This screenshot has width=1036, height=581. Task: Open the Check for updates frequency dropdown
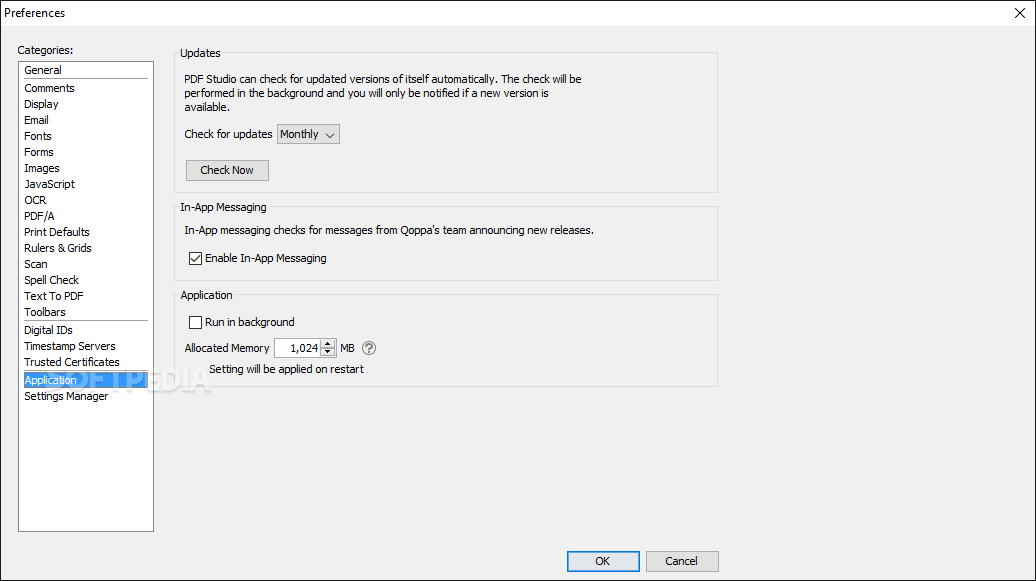click(308, 134)
